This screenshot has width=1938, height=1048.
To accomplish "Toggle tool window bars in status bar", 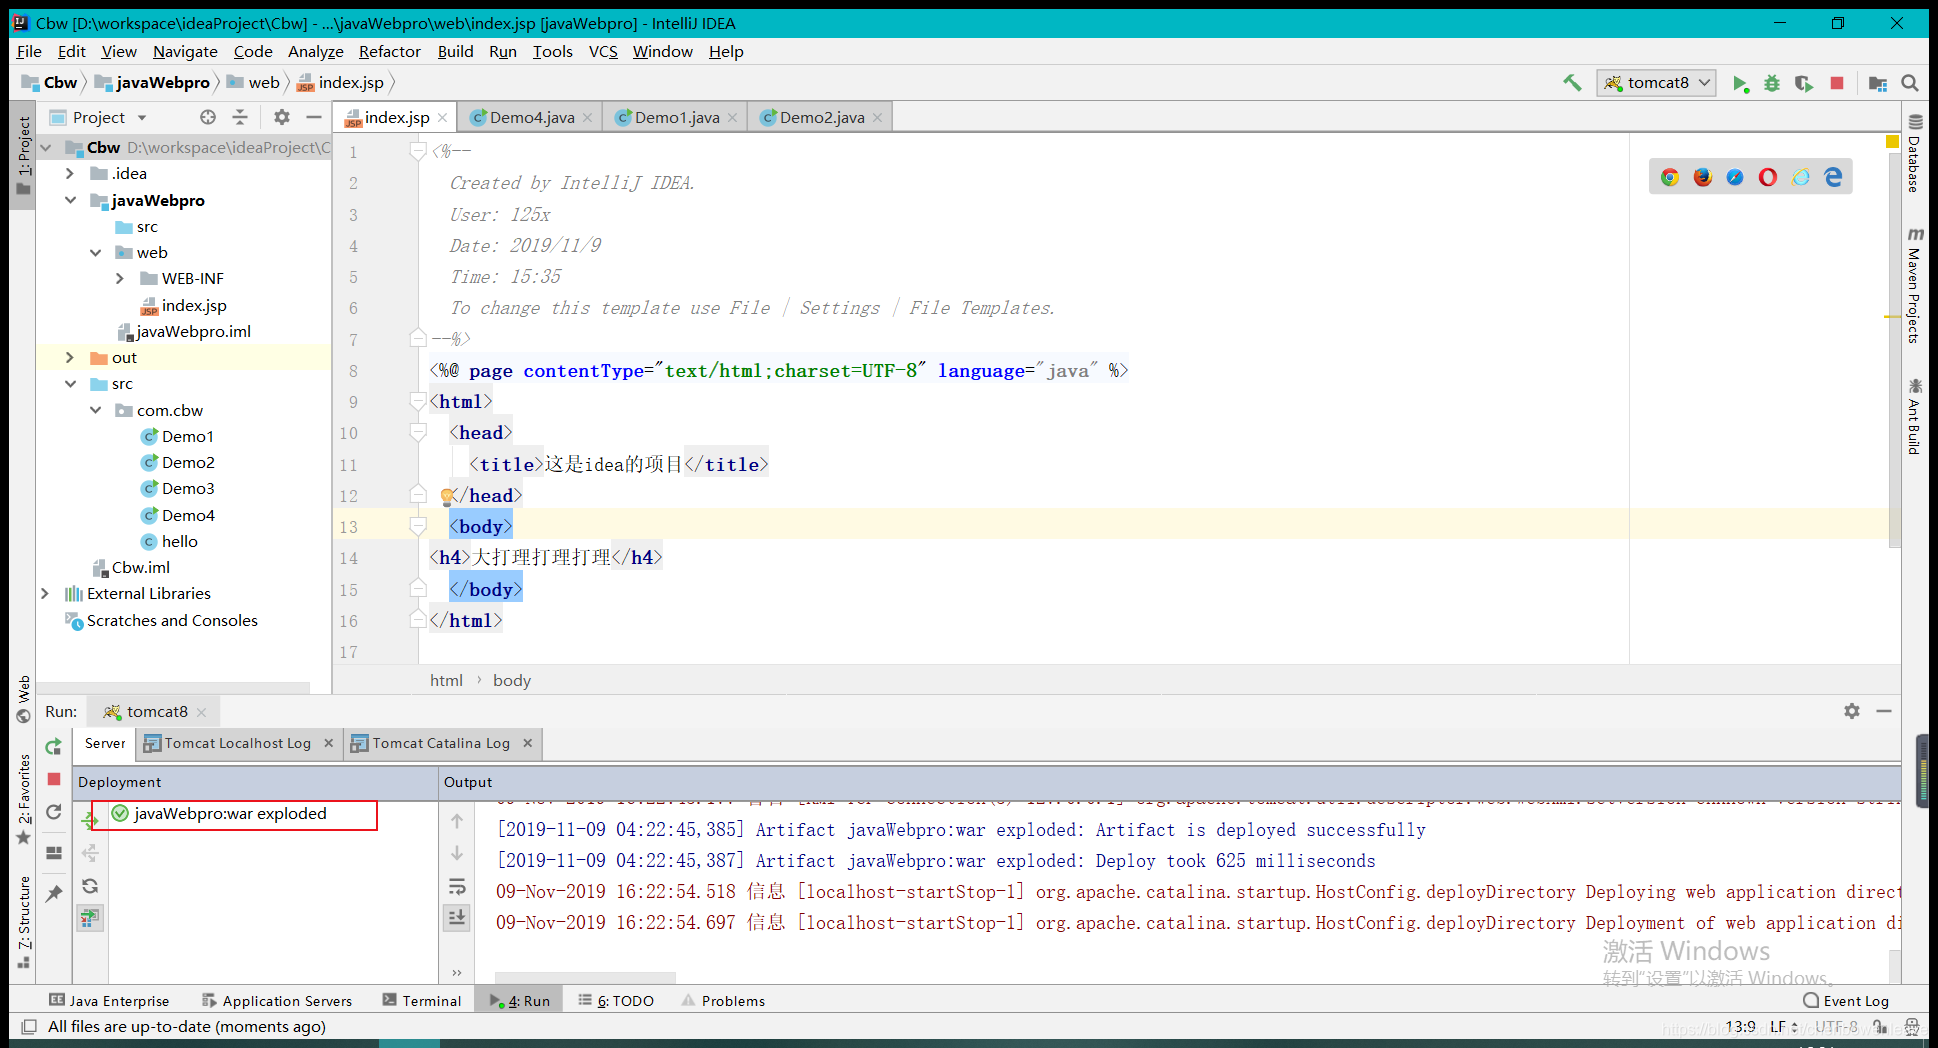I will 29,1027.
